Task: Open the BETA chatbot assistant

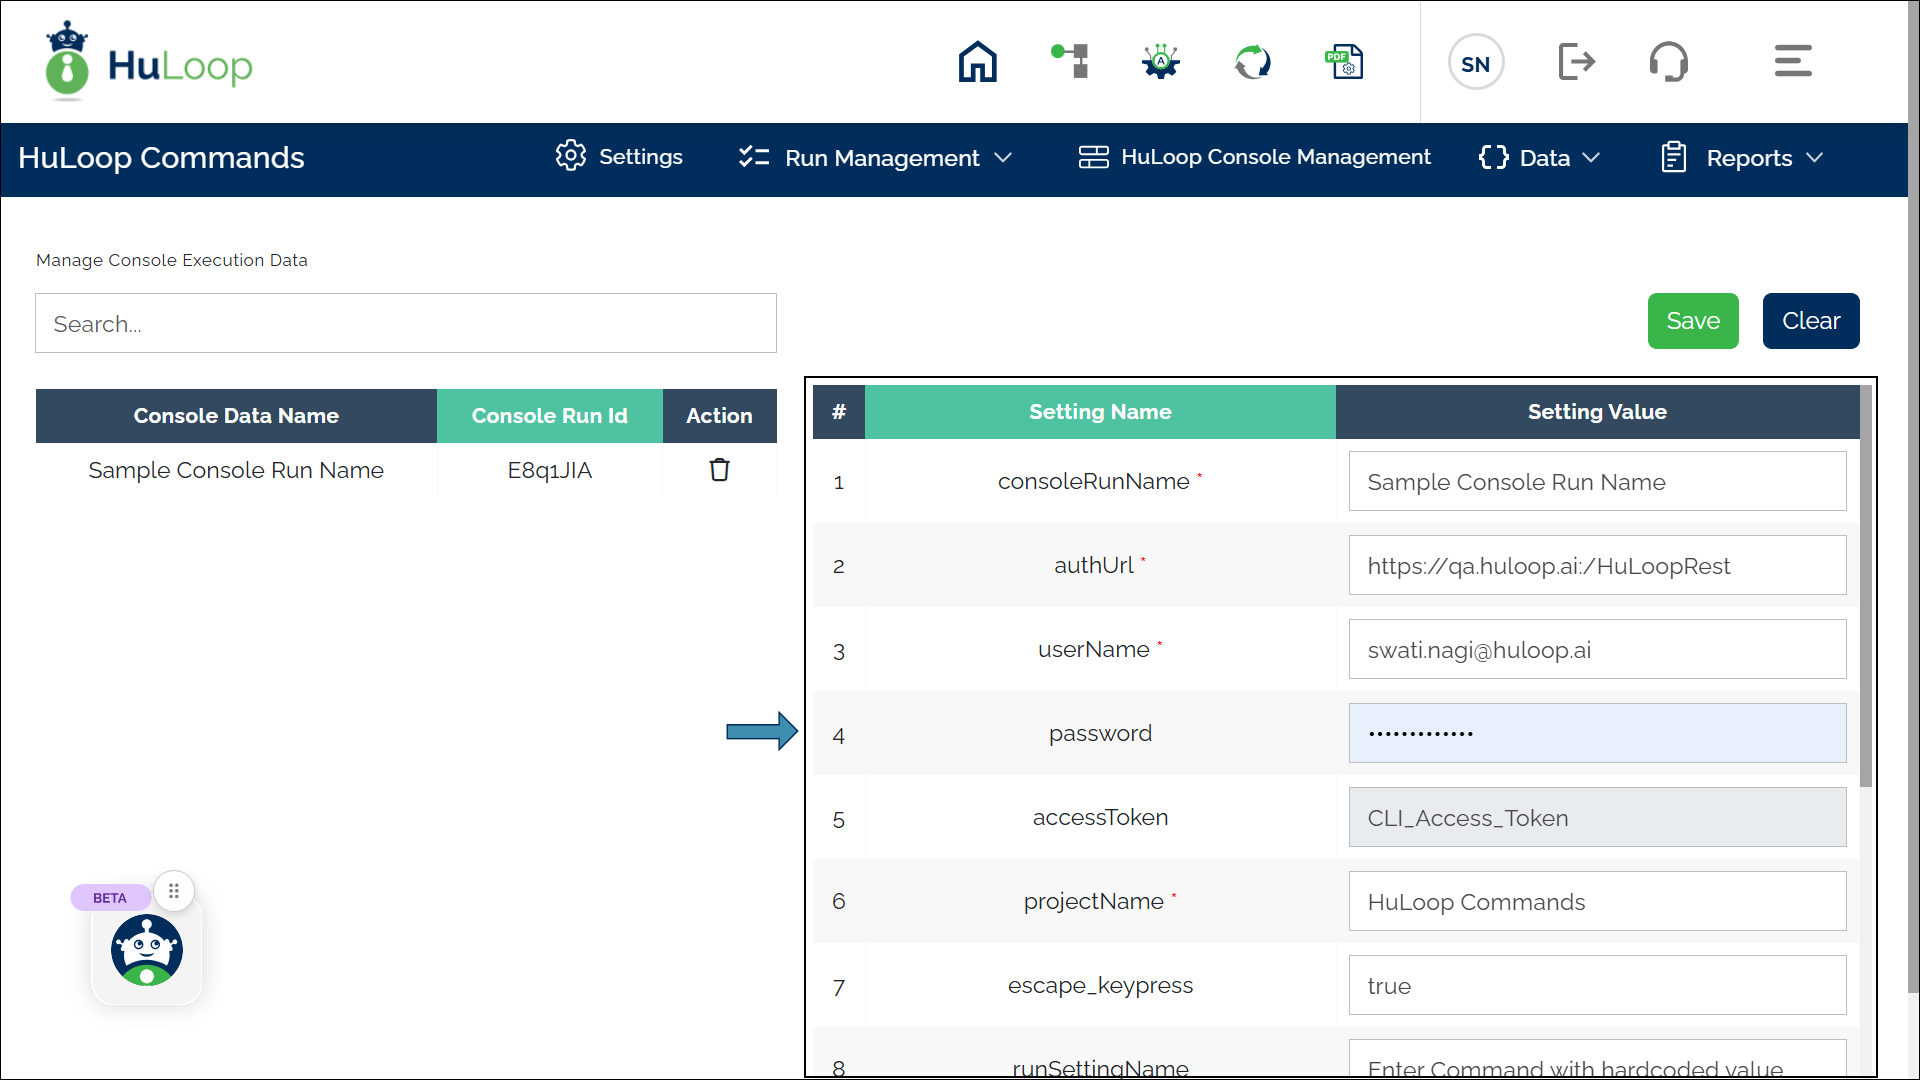Action: tap(147, 950)
